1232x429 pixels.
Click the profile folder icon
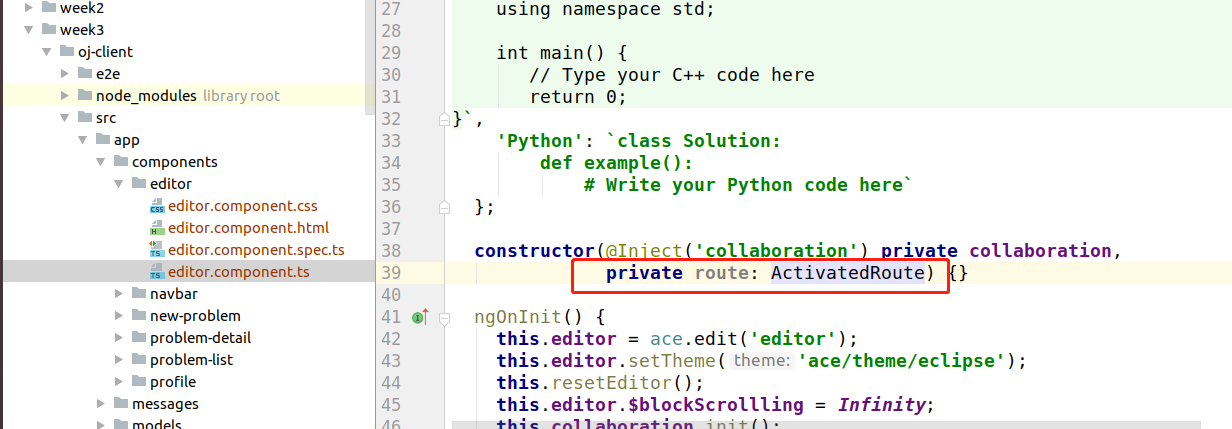point(138,381)
